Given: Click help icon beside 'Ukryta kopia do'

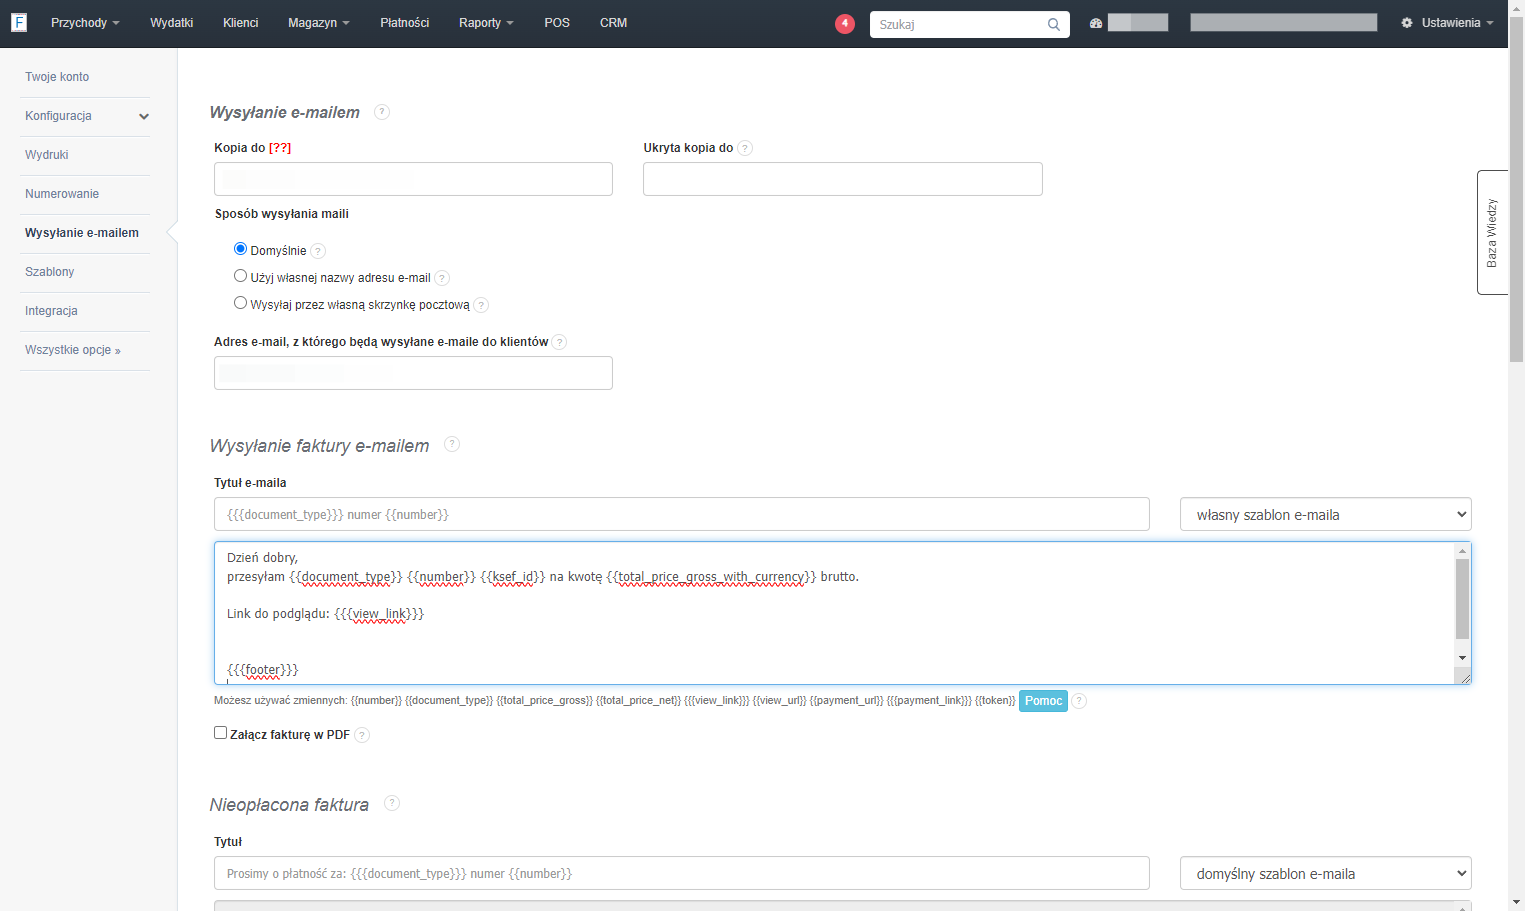Looking at the screenshot, I should tap(745, 148).
